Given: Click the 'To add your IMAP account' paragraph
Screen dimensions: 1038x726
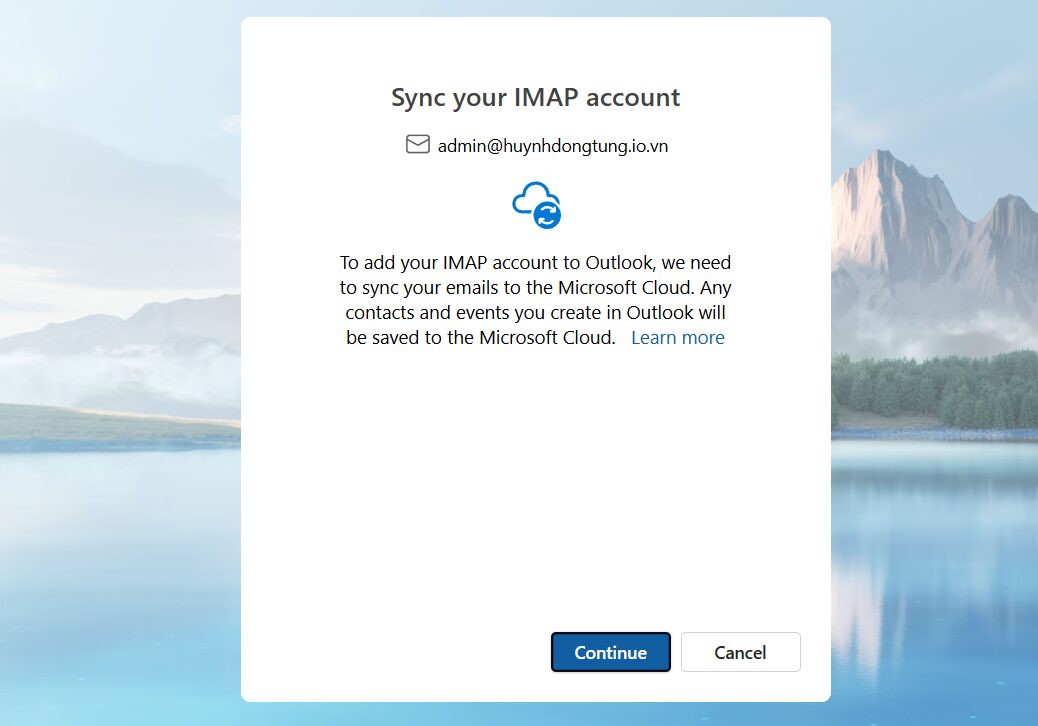Looking at the screenshot, I should point(536,300).
